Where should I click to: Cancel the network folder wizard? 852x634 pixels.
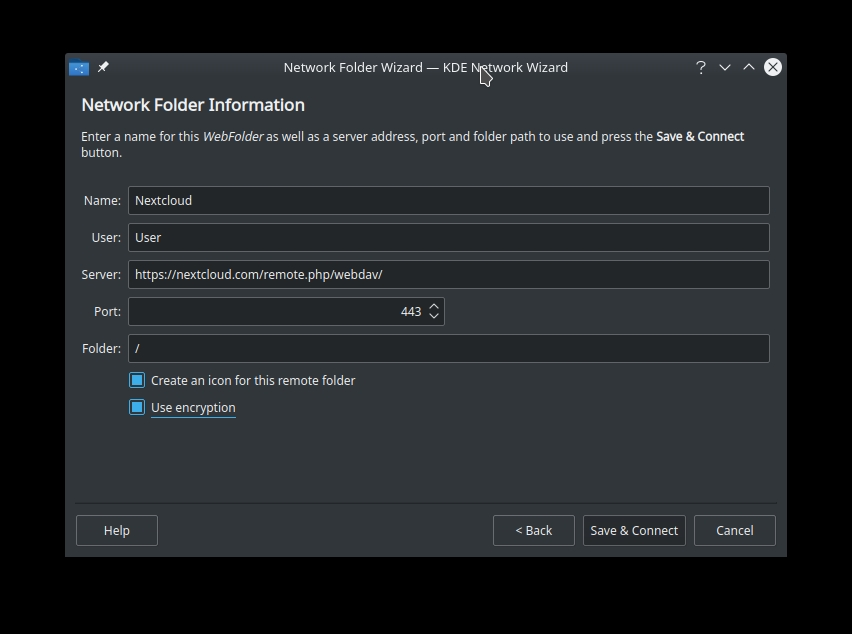[735, 530]
